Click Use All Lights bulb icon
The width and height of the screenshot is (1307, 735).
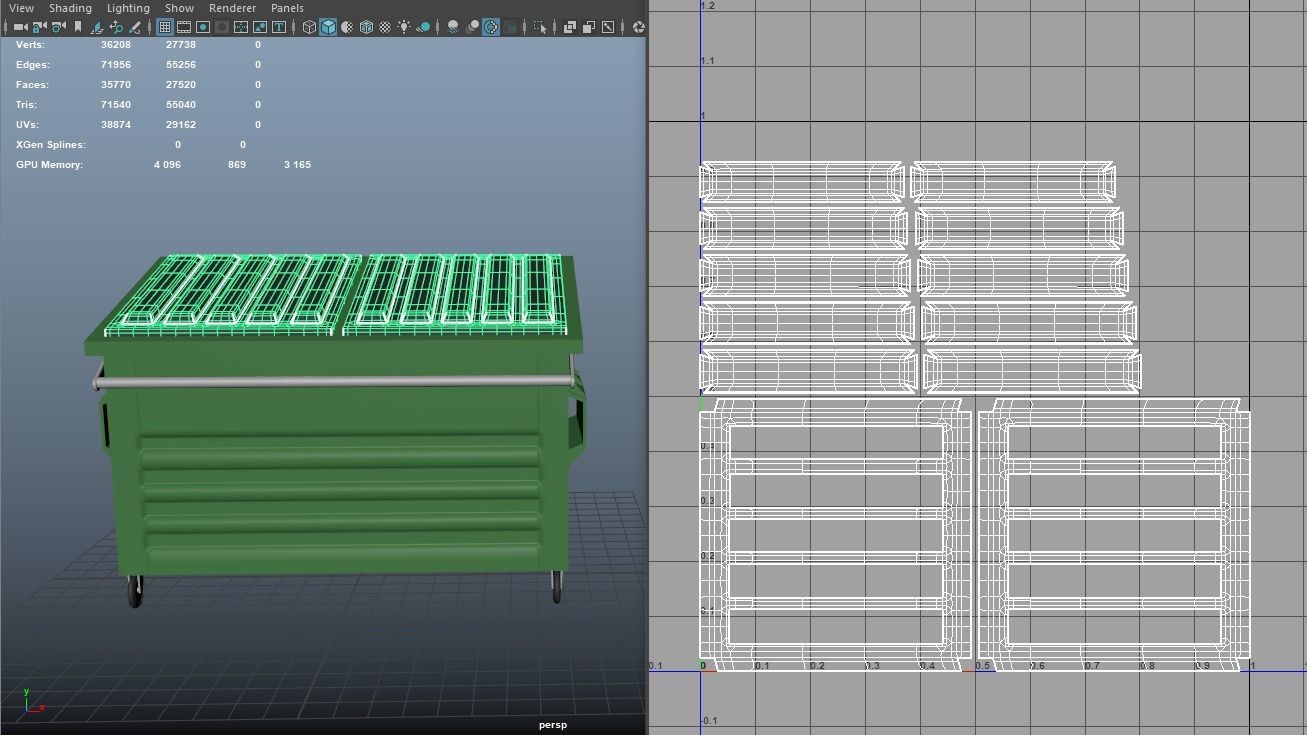[x=405, y=27]
